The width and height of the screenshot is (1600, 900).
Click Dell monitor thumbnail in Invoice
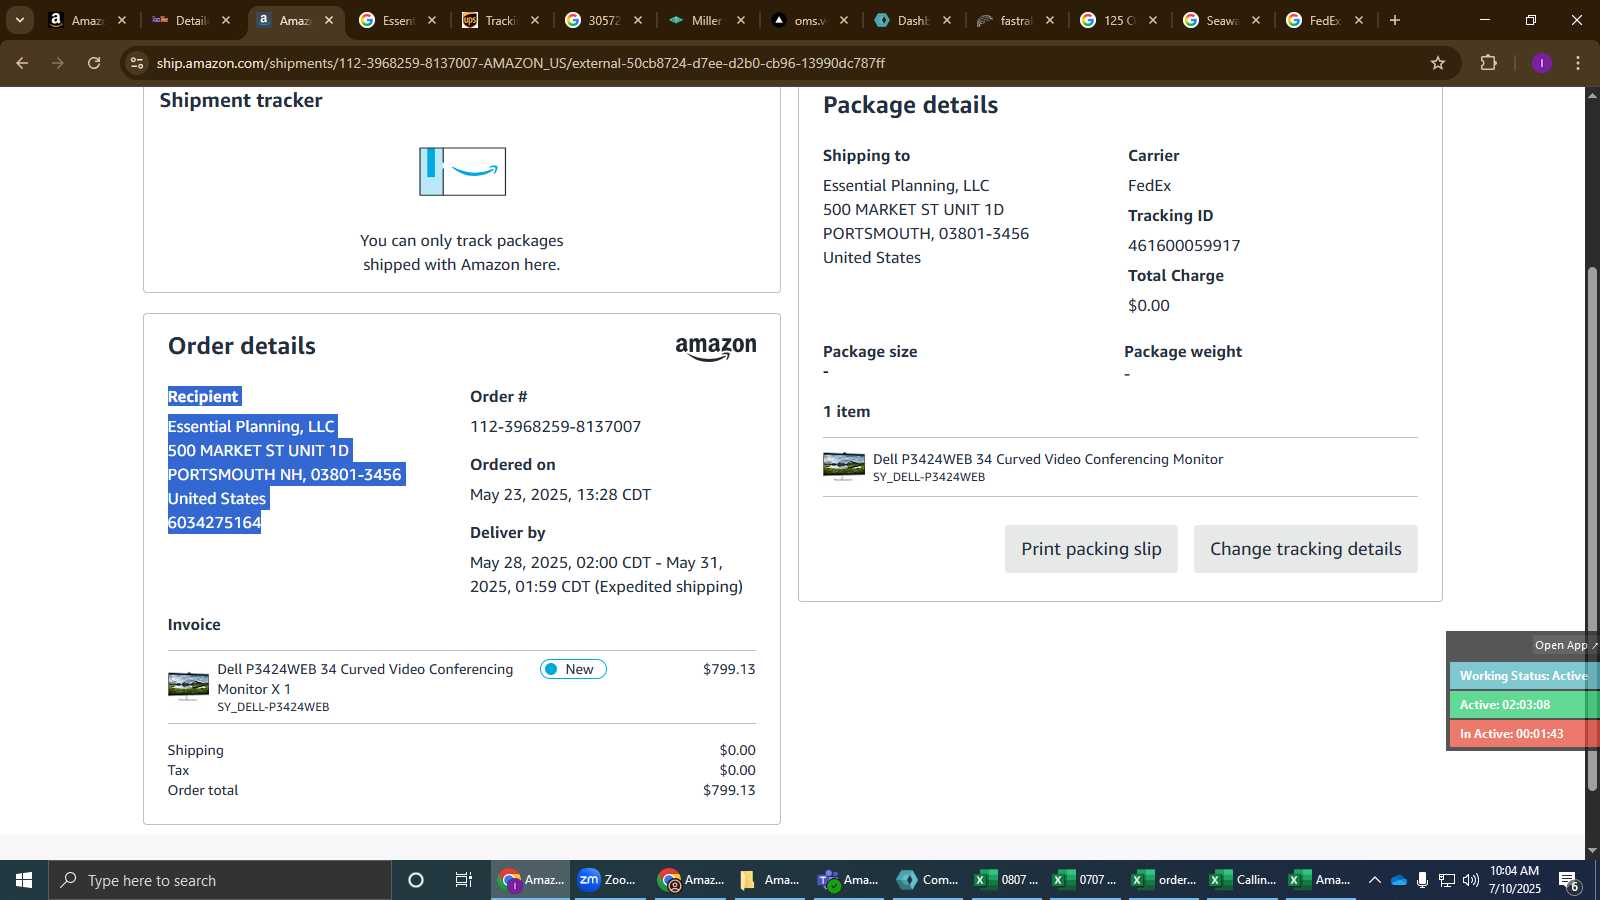point(188,686)
